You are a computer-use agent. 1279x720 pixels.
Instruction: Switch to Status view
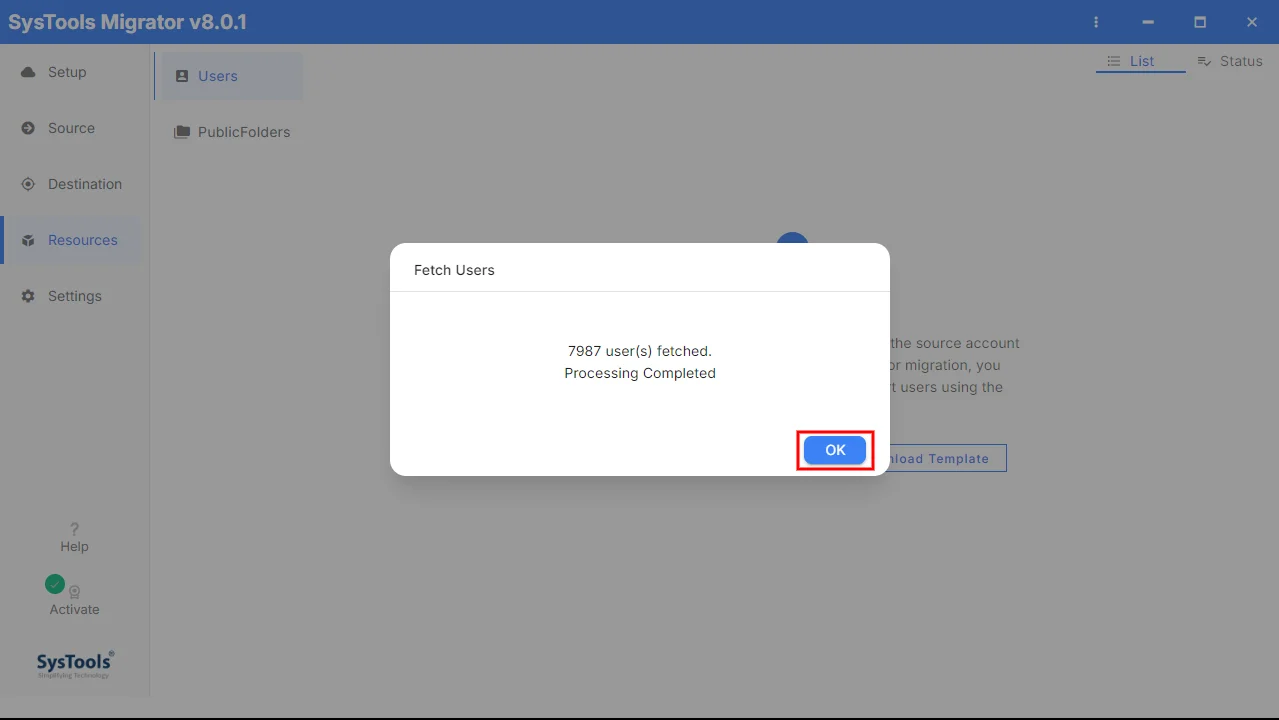point(1230,61)
